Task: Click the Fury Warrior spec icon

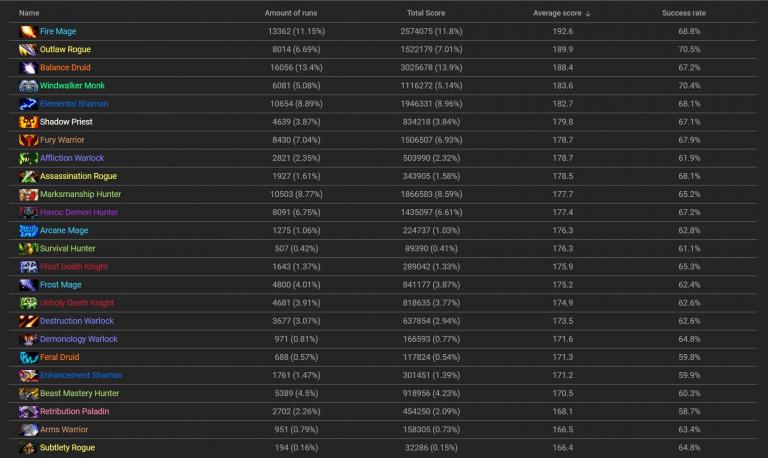Action: (x=28, y=140)
